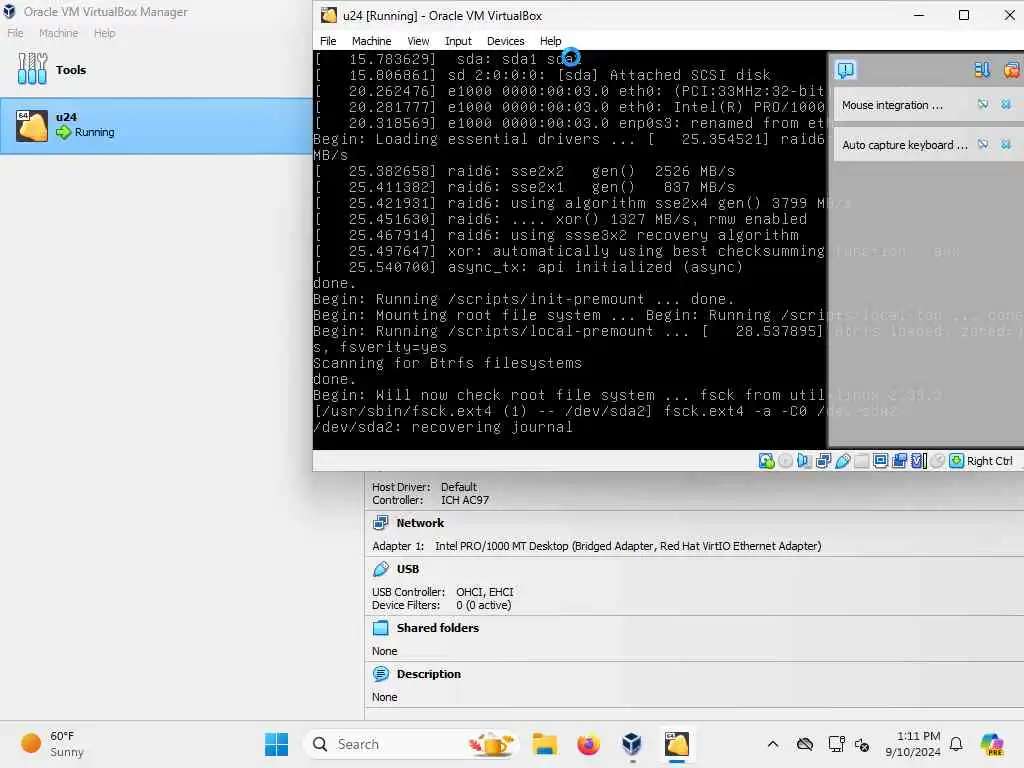
Task: Click the Right Ctrl host key label
Action: [x=989, y=461]
